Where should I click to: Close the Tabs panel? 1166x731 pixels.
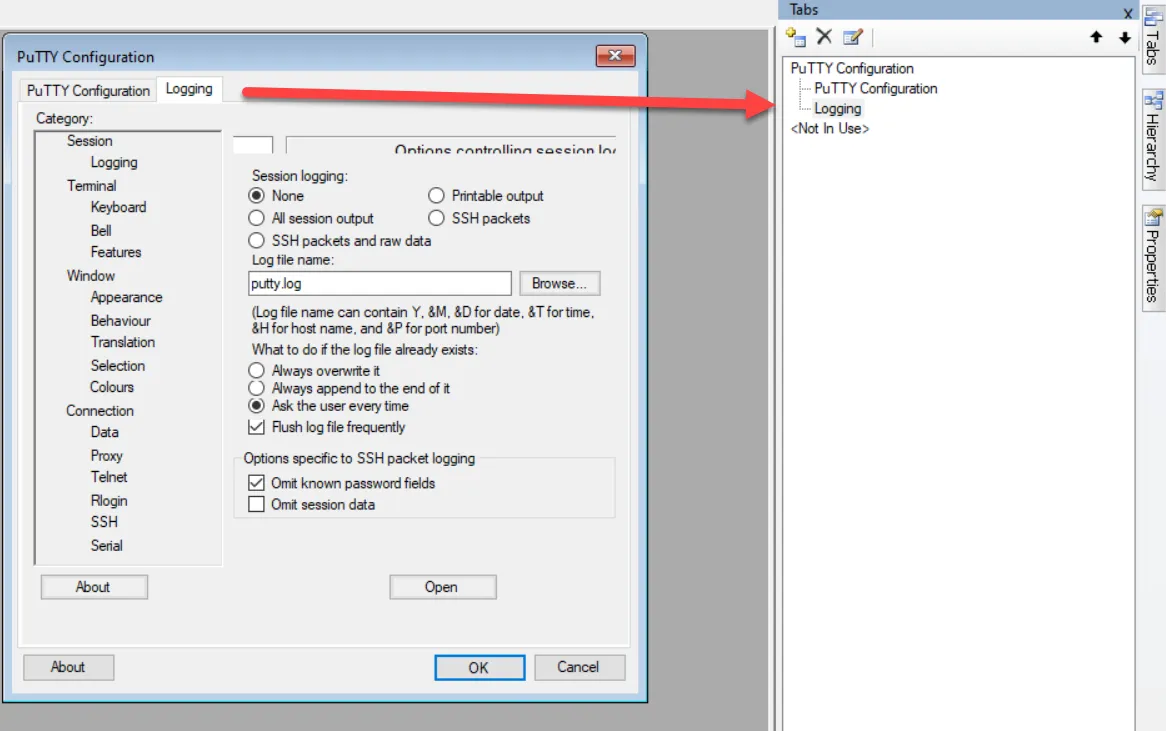1127,13
